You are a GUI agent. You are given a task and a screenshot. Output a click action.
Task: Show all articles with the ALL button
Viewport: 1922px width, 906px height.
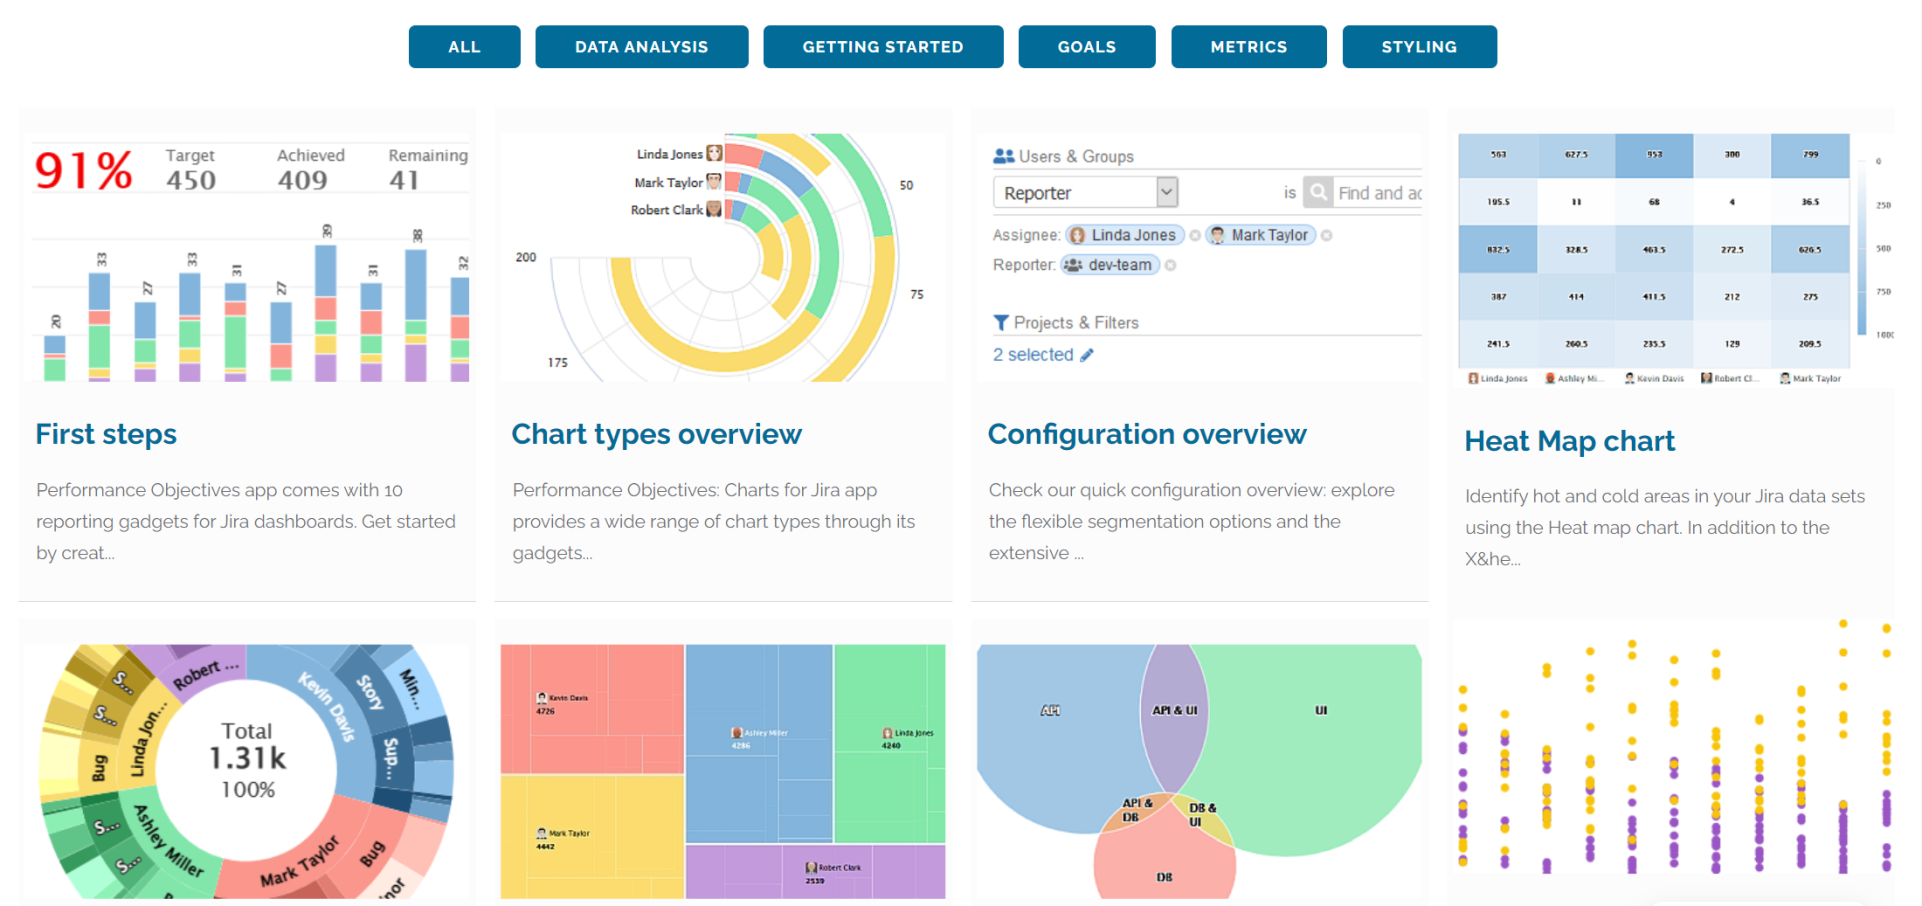464,47
